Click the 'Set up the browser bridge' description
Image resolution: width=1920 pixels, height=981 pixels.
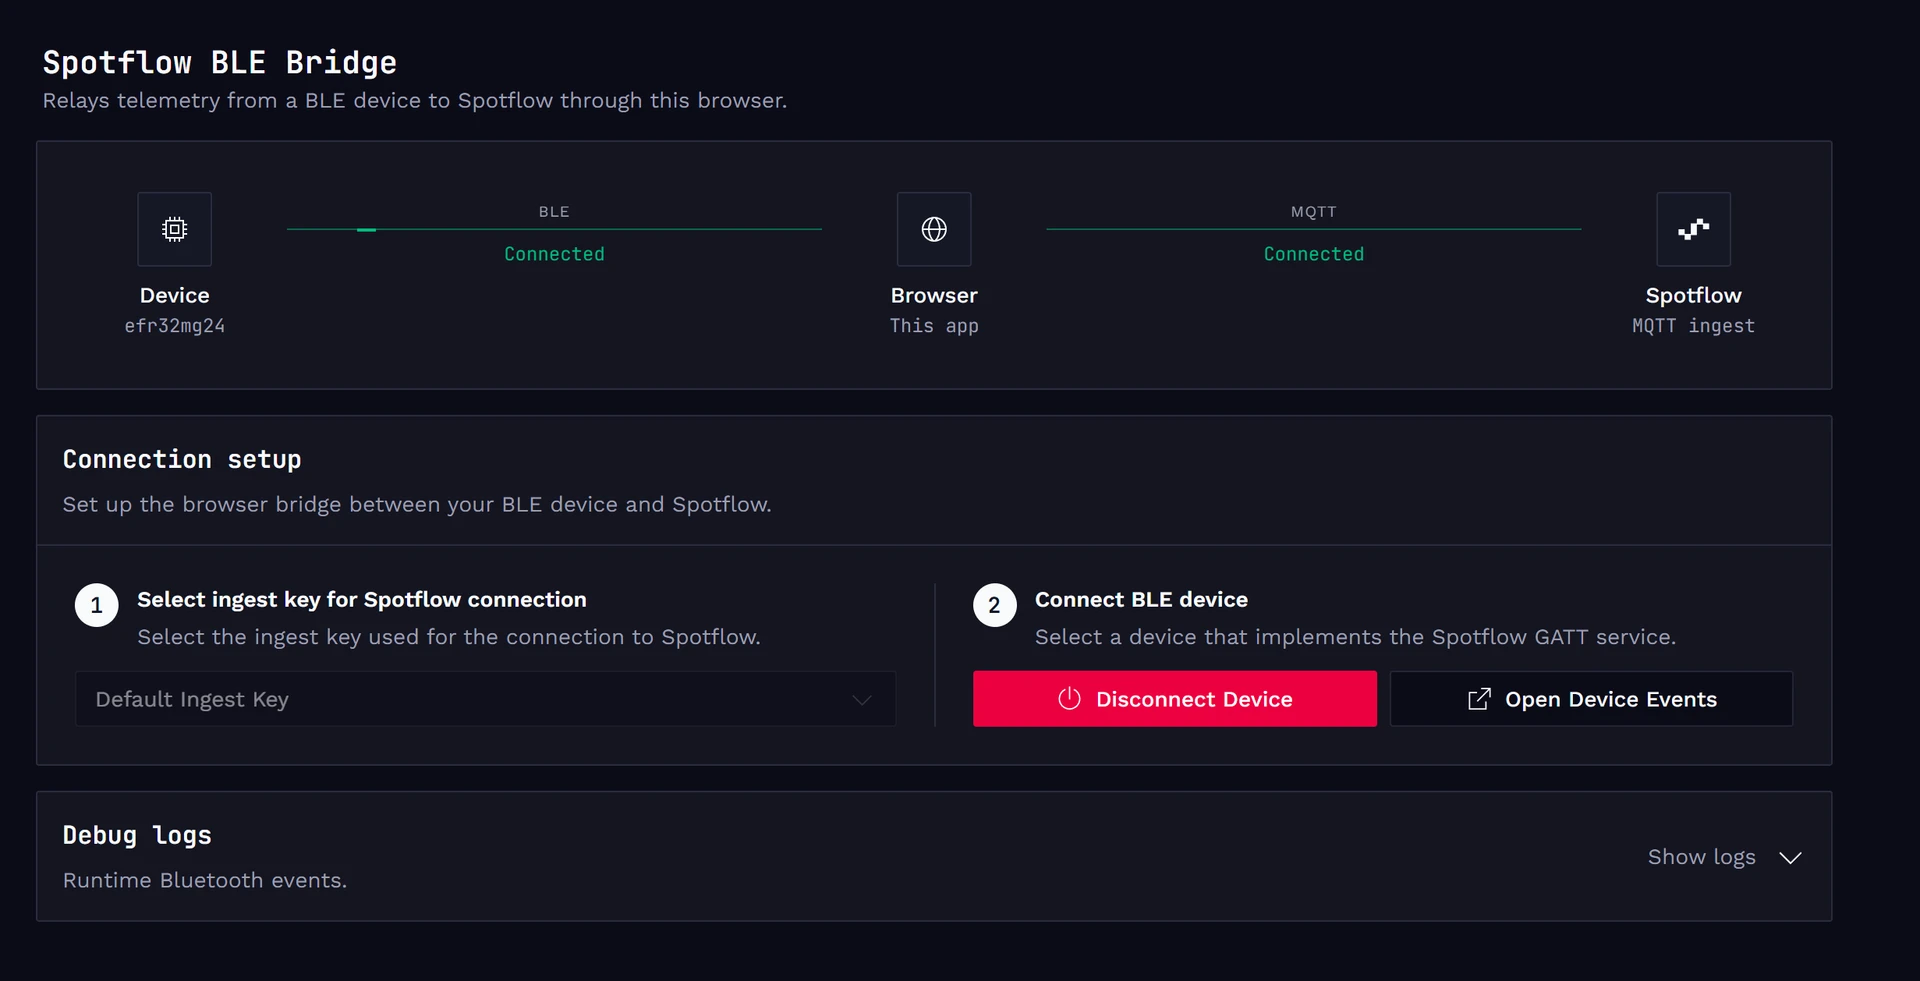[417, 504]
